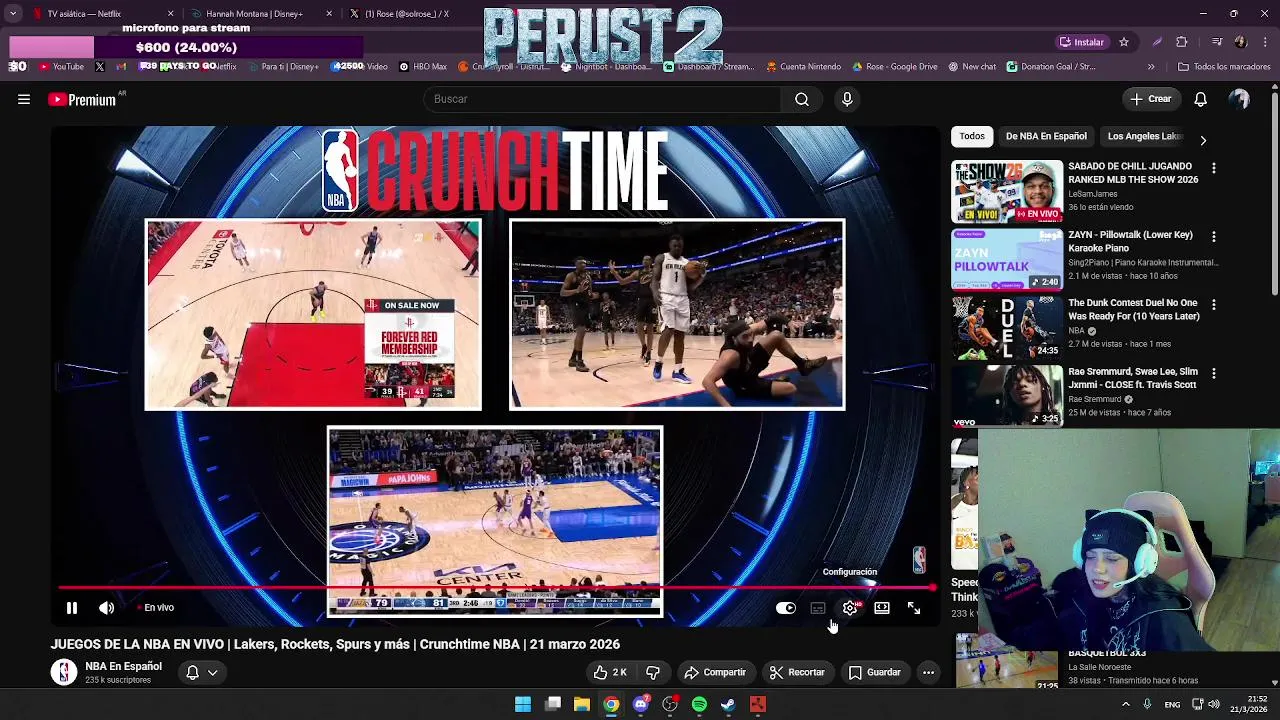Toggle subtitles in the player
This screenshot has height=720, width=1280.
pyautogui.click(x=818, y=608)
